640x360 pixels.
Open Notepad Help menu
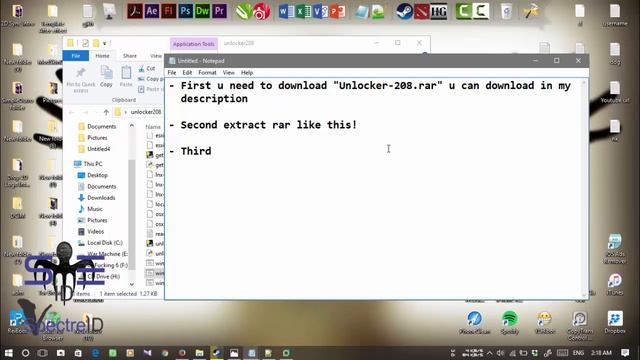[247, 73]
